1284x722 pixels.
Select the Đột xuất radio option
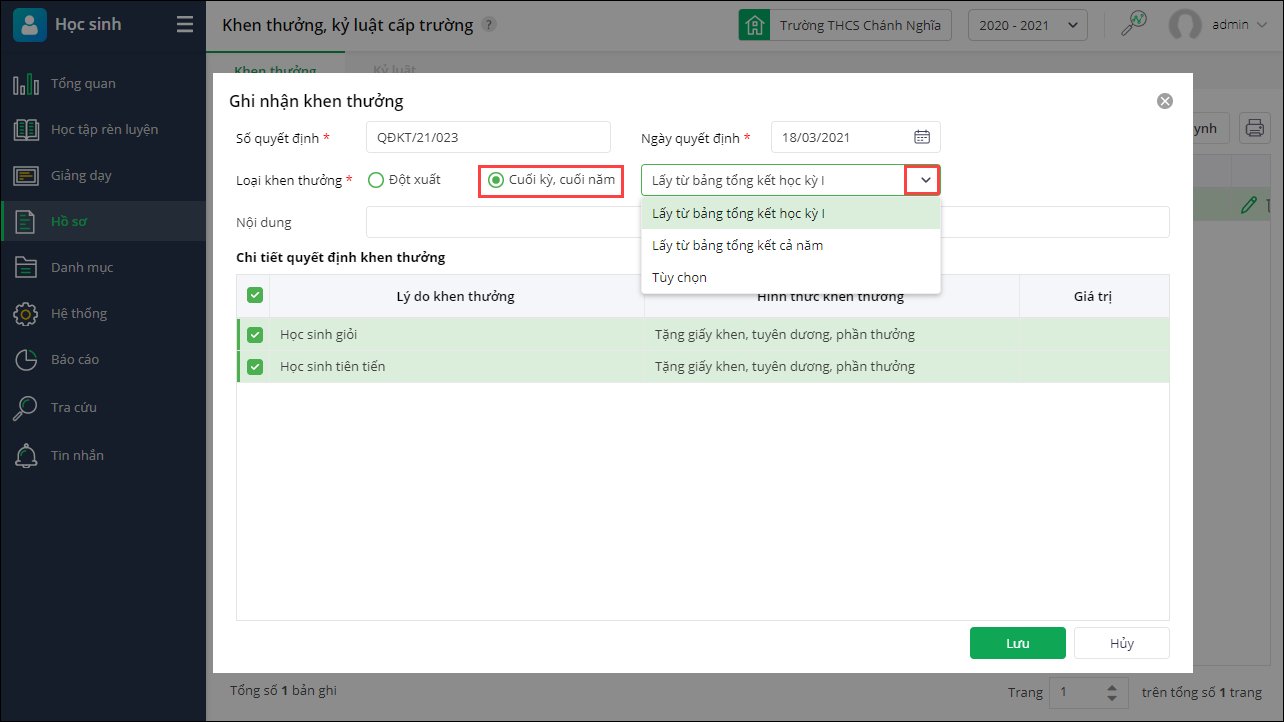376,180
